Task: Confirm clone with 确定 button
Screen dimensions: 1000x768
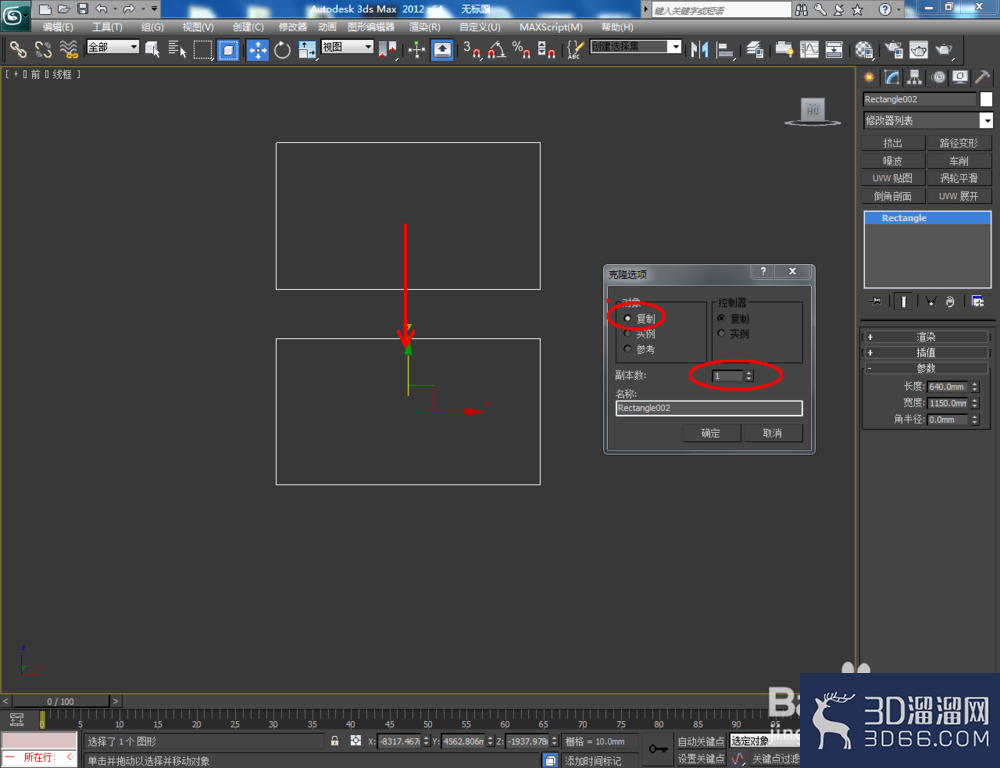Action: 711,433
